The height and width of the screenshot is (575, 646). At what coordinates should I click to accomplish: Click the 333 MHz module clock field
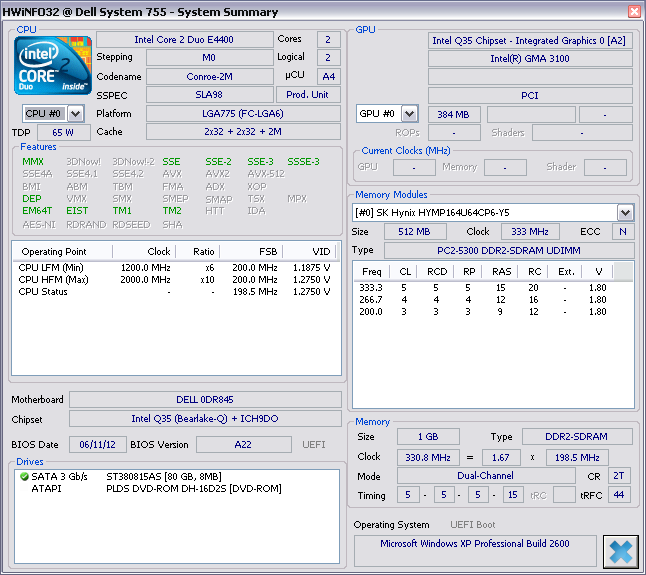pyautogui.click(x=530, y=231)
